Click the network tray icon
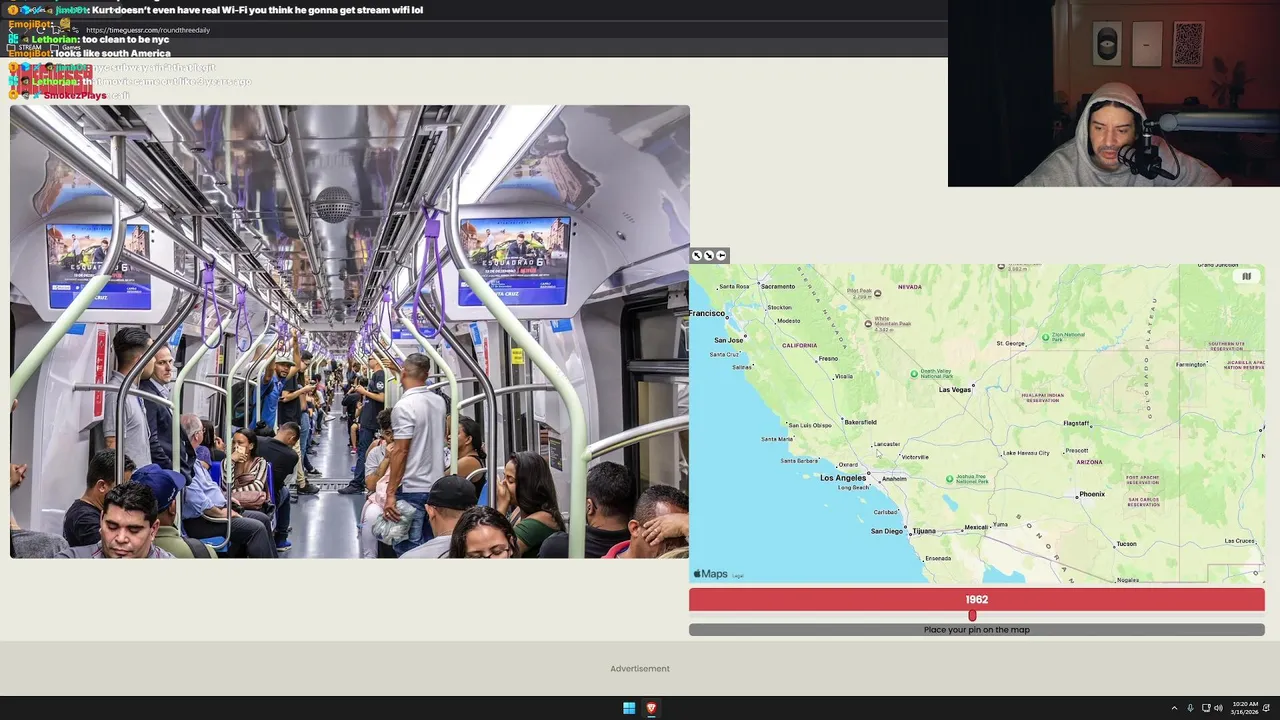The height and width of the screenshot is (720, 1280). [1206, 708]
